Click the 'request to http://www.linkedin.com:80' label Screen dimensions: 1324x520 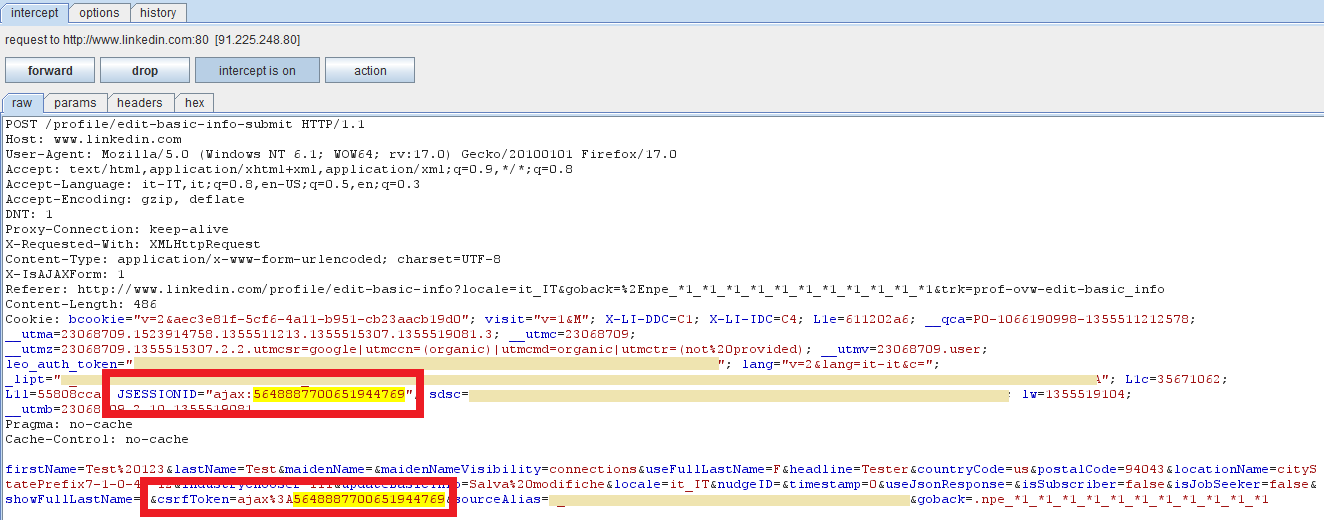152,40
